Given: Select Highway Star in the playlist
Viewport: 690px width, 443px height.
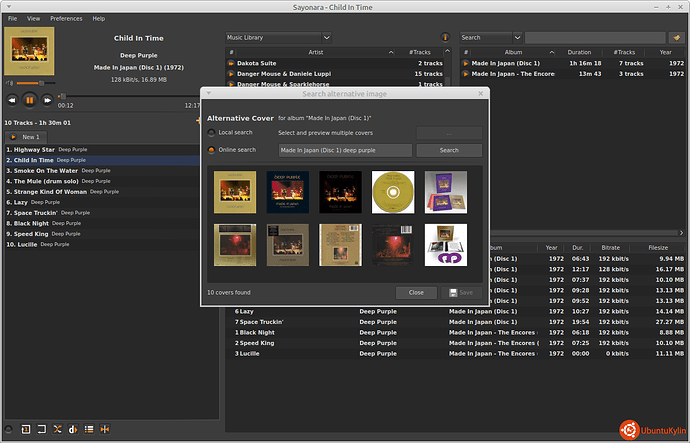Looking at the screenshot, I should click(x=103, y=150).
